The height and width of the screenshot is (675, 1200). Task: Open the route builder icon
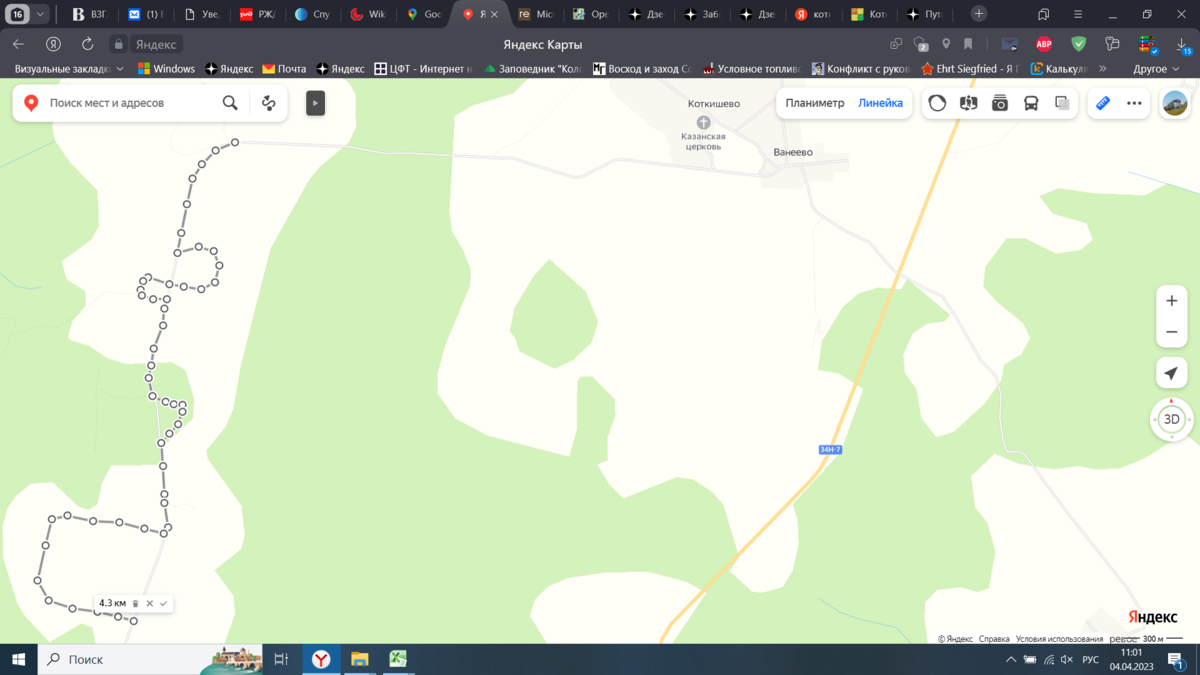268,103
